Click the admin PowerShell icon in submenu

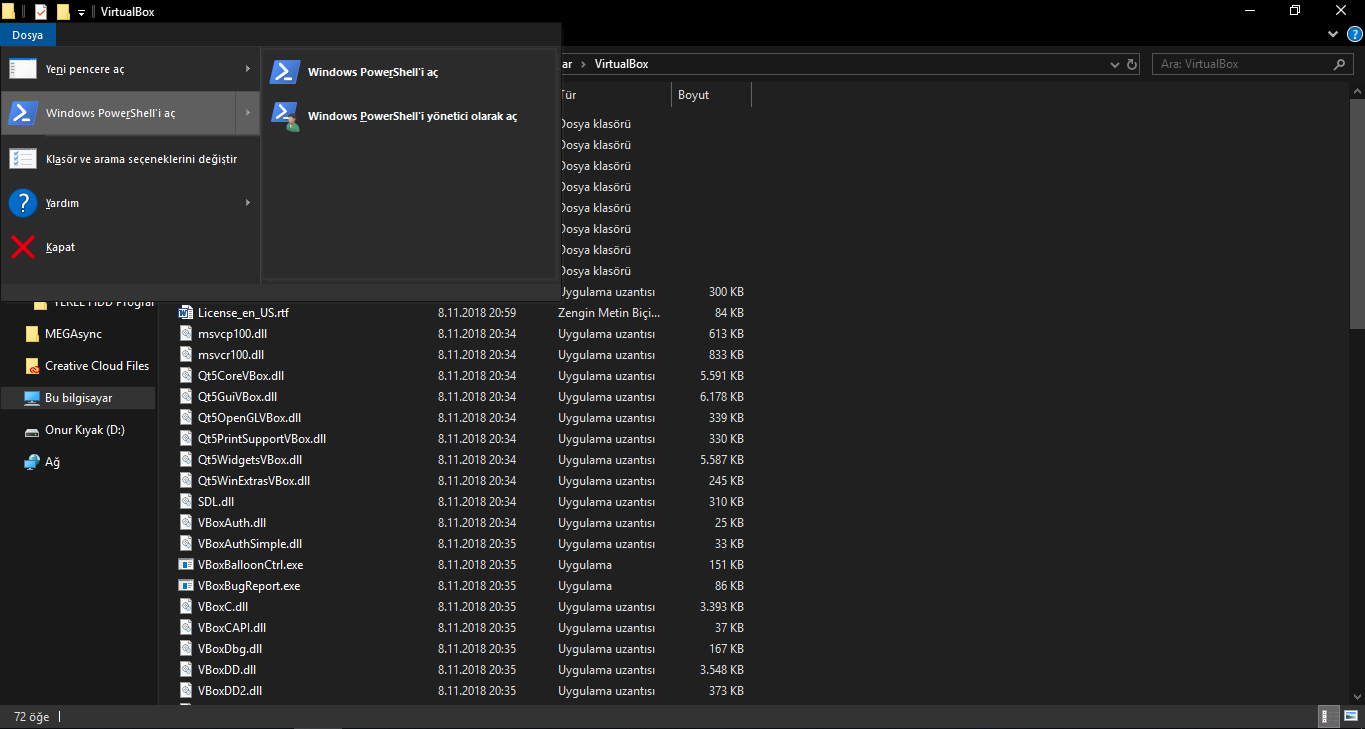[285, 116]
